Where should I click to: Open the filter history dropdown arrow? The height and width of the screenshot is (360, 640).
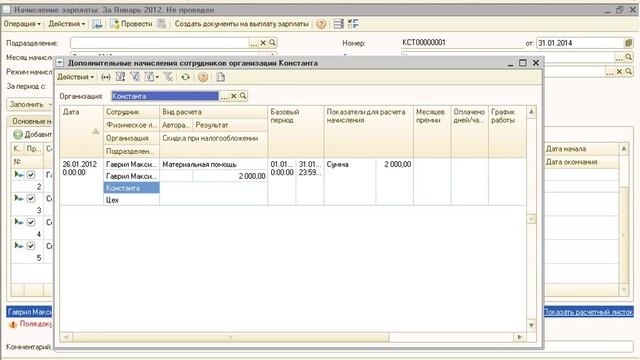tap(157, 77)
